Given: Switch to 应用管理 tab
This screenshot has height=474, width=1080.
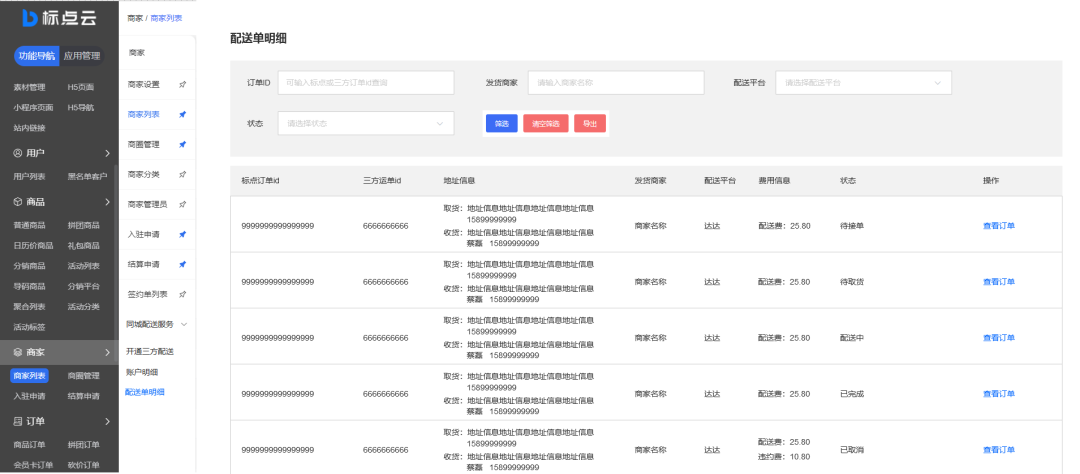Looking at the screenshot, I should point(81,56).
